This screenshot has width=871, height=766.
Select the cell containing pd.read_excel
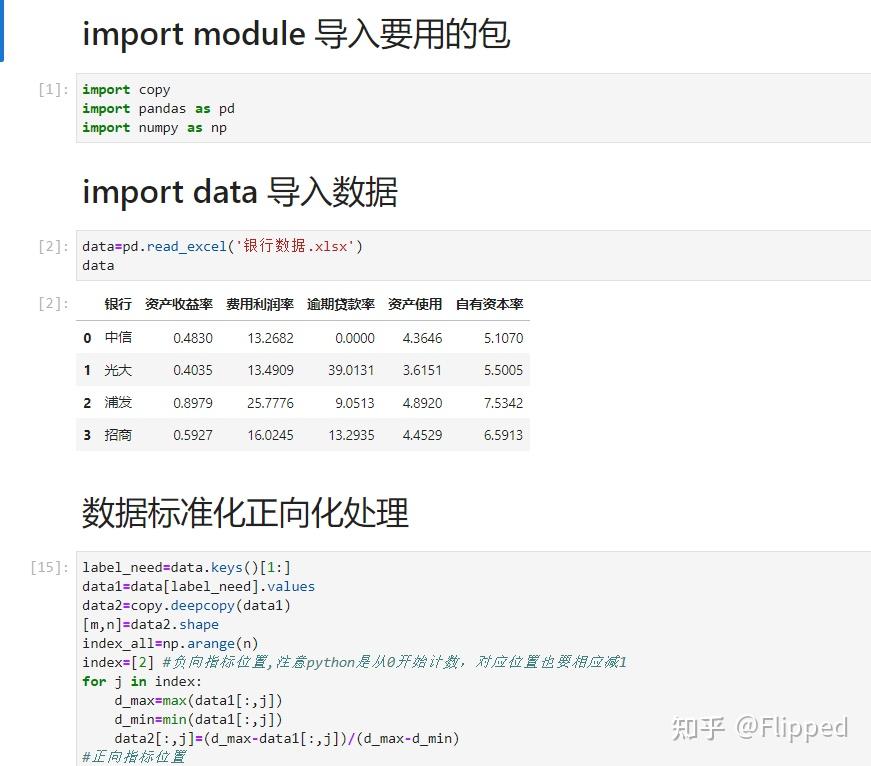click(473, 256)
